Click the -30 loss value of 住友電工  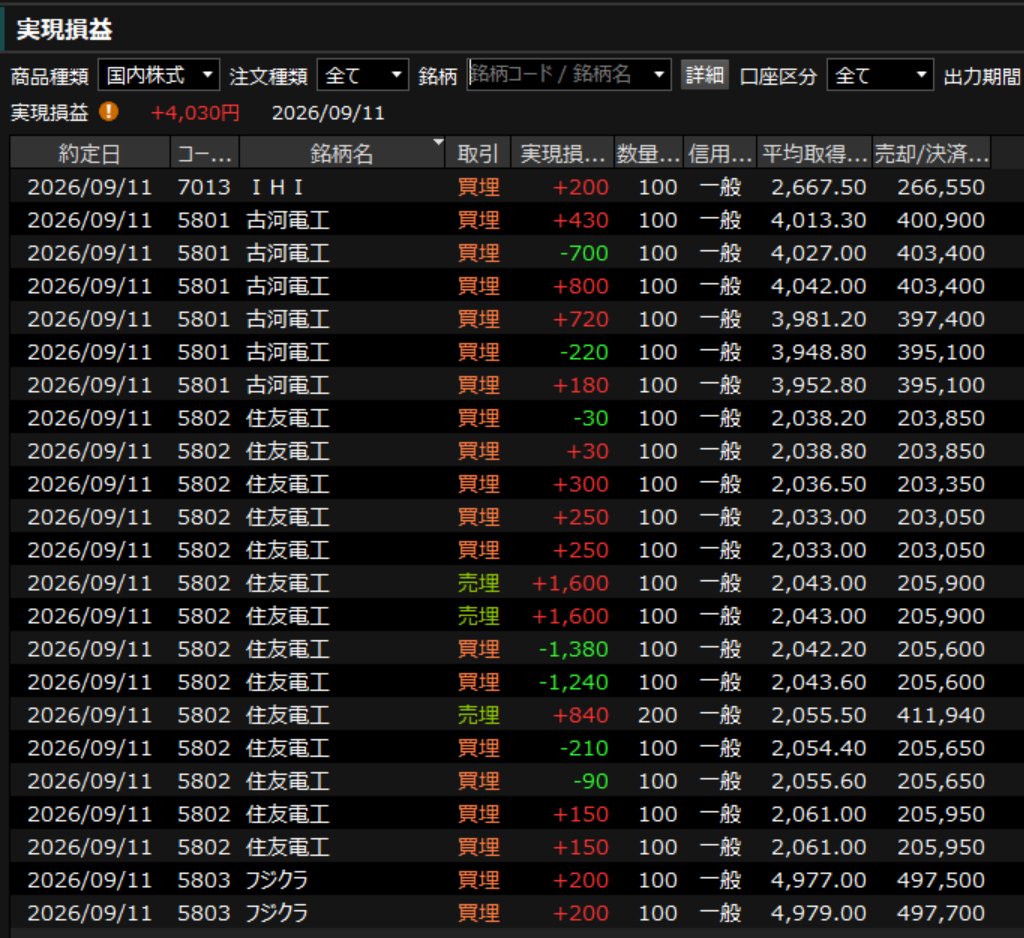pos(590,418)
